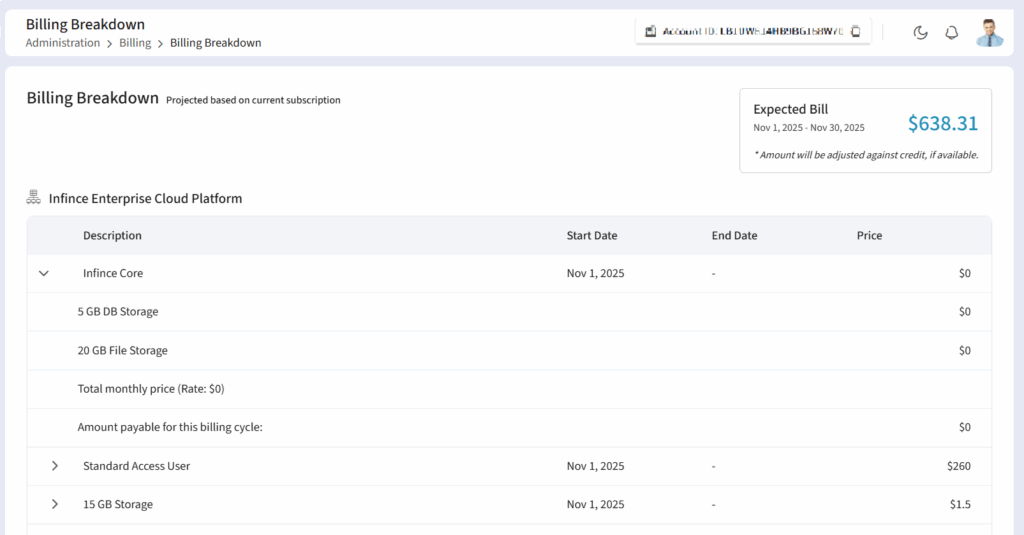Click the Start Date column header
The height and width of the screenshot is (535, 1024).
click(x=592, y=236)
